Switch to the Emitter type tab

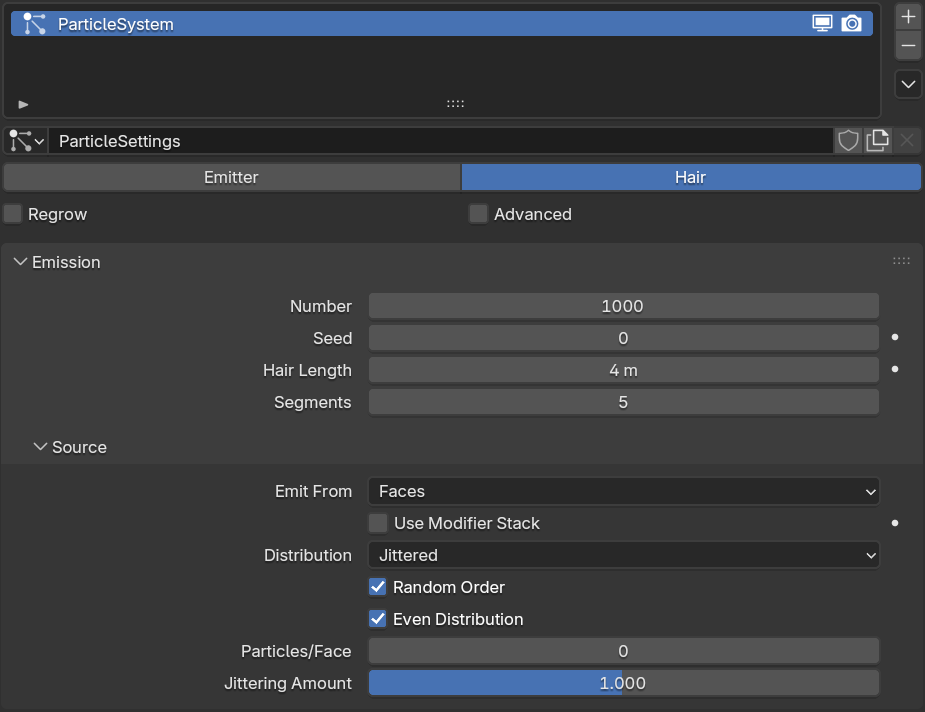(232, 178)
